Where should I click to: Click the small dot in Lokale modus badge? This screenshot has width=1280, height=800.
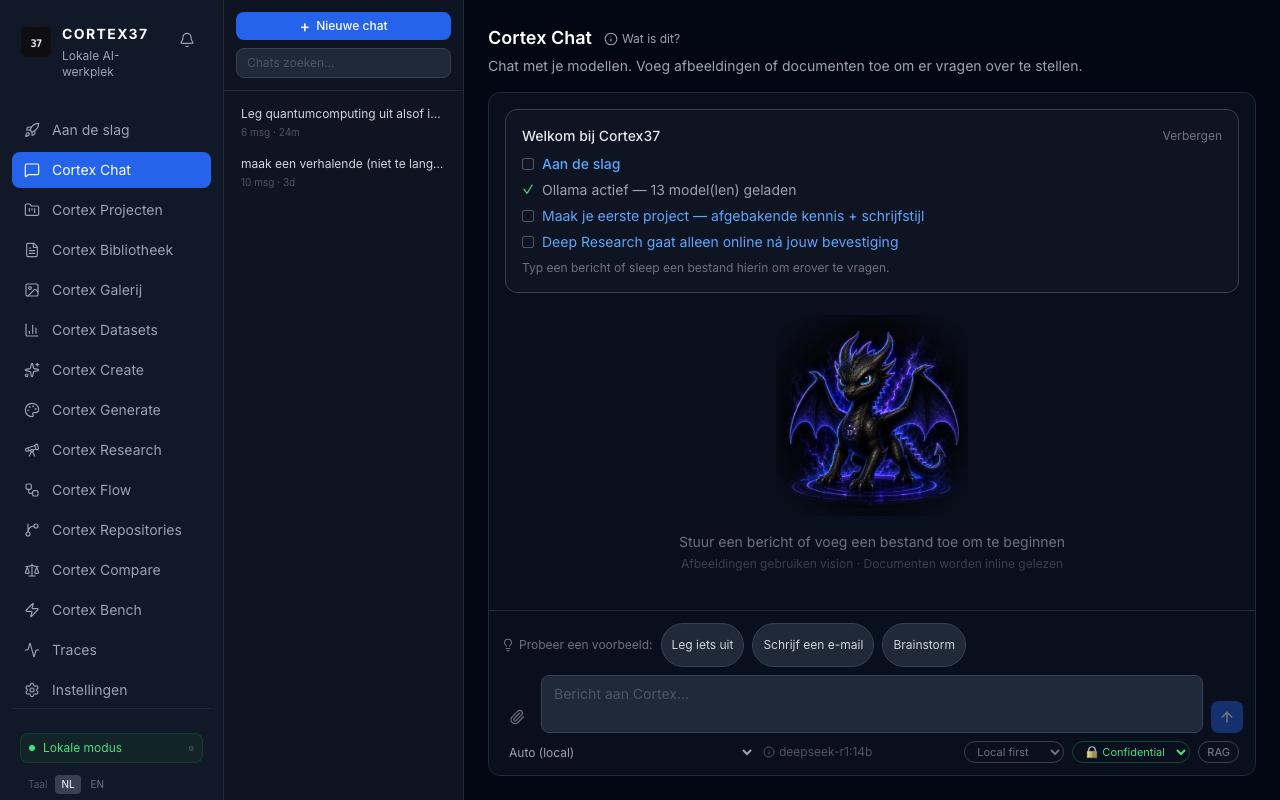(x=191, y=748)
